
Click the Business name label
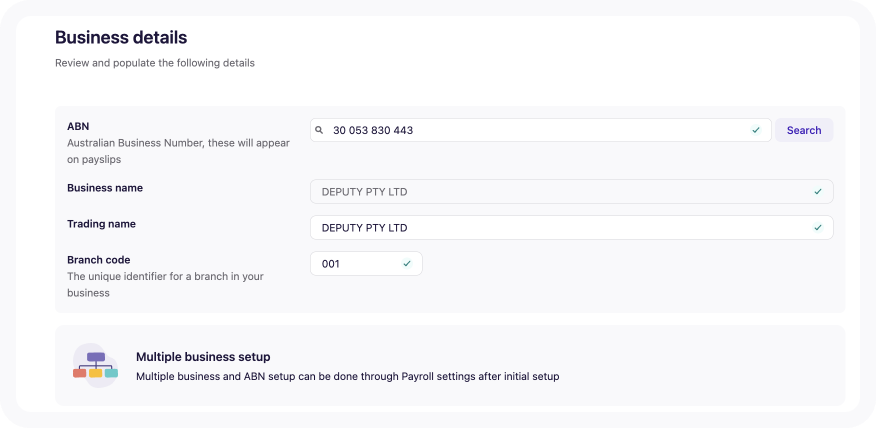tap(105, 188)
